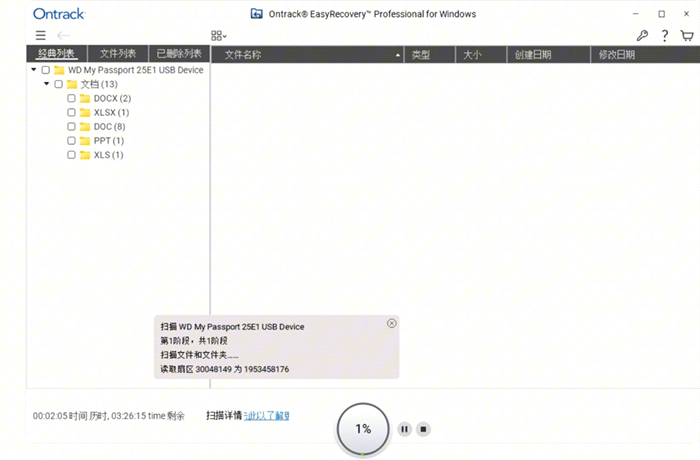This screenshot has height=460, width=700.
Task: Select the XLS (1) label
Action: click(108, 155)
